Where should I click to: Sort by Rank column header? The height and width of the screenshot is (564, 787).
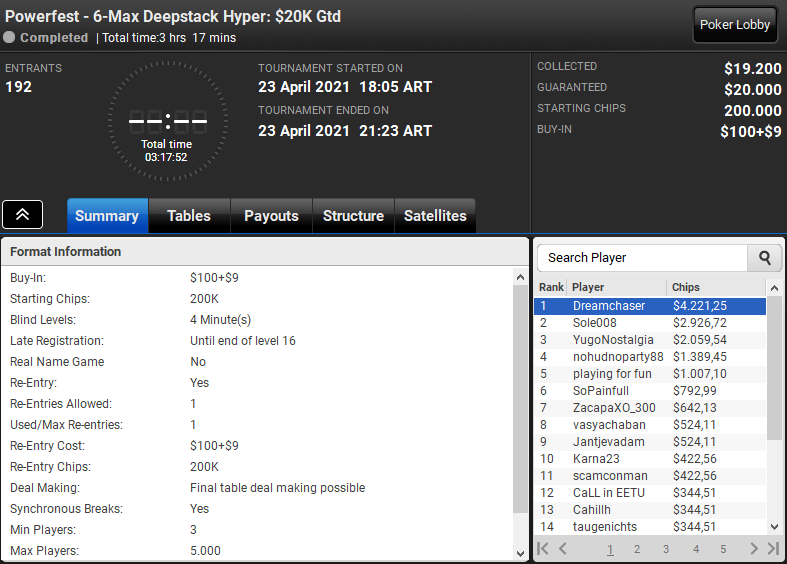point(551,287)
